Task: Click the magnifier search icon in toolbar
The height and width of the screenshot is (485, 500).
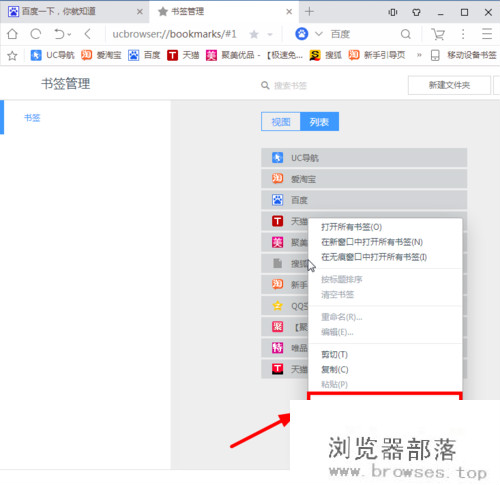Action: pos(406,34)
